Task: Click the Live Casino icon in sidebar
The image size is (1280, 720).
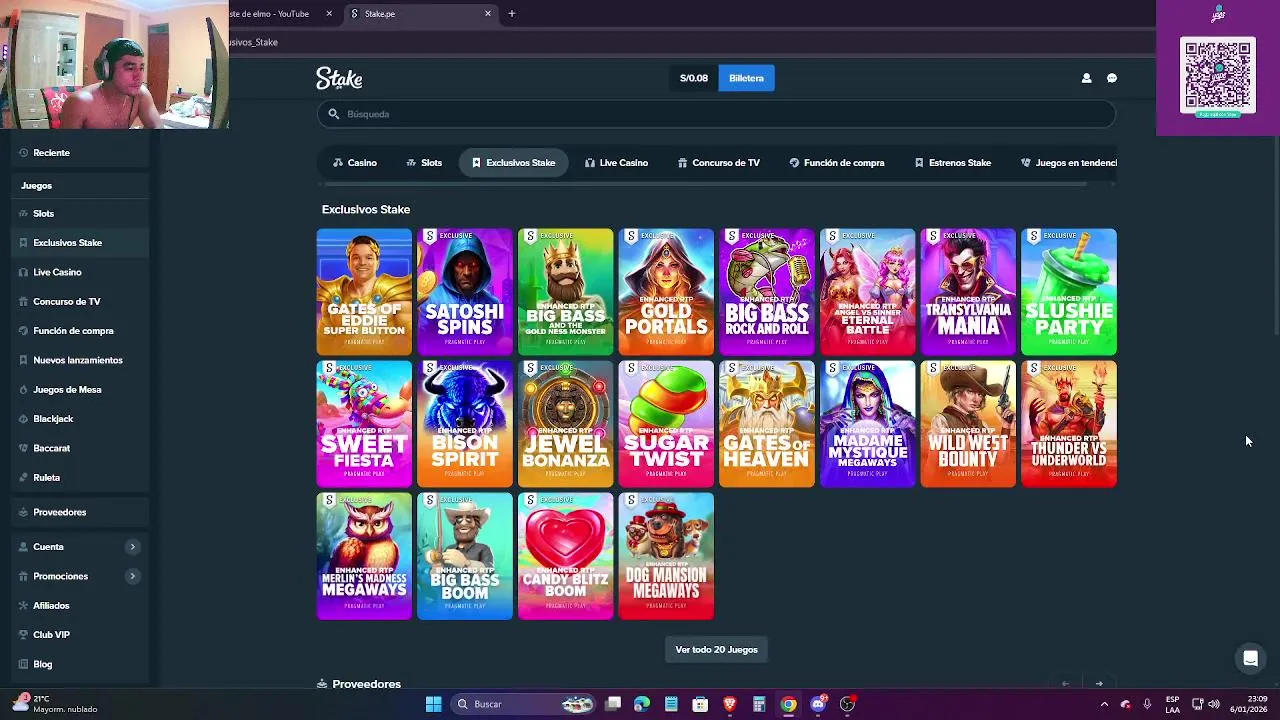Action: pyautogui.click(x=22, y=272)
